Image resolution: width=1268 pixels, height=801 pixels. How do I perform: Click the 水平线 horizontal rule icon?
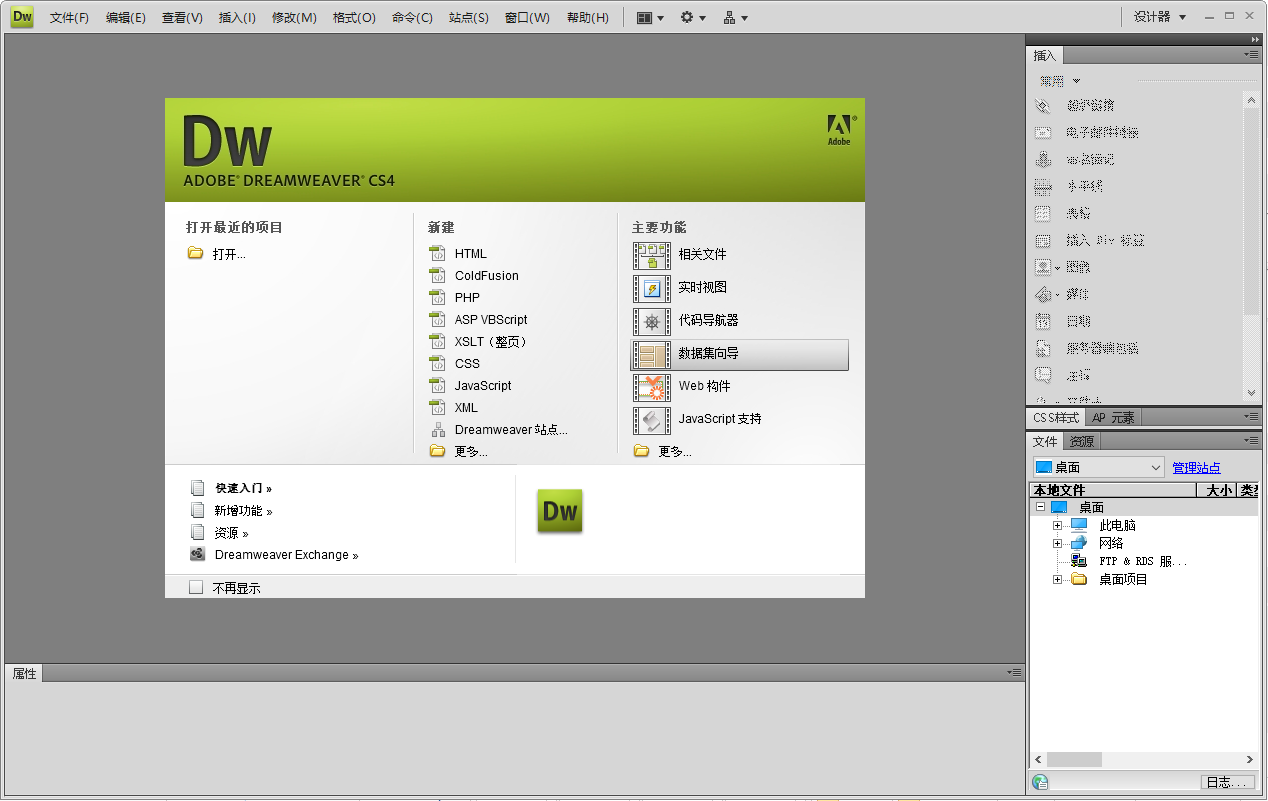(1043, 186)
